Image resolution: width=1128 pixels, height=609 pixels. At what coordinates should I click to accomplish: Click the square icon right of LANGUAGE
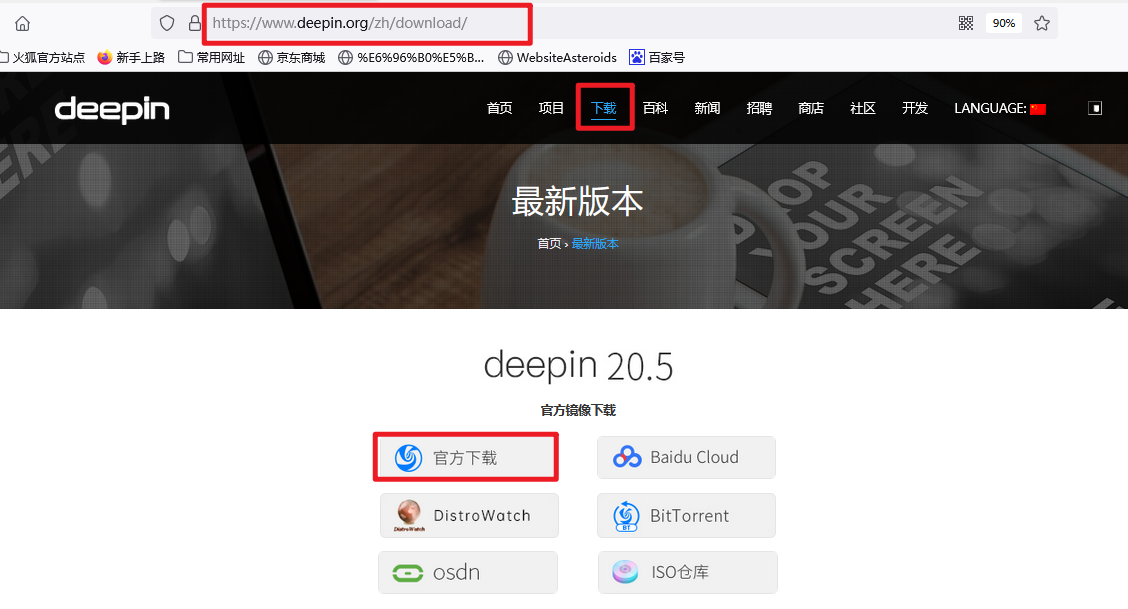pyautogui.click(x=1095, y=109)
